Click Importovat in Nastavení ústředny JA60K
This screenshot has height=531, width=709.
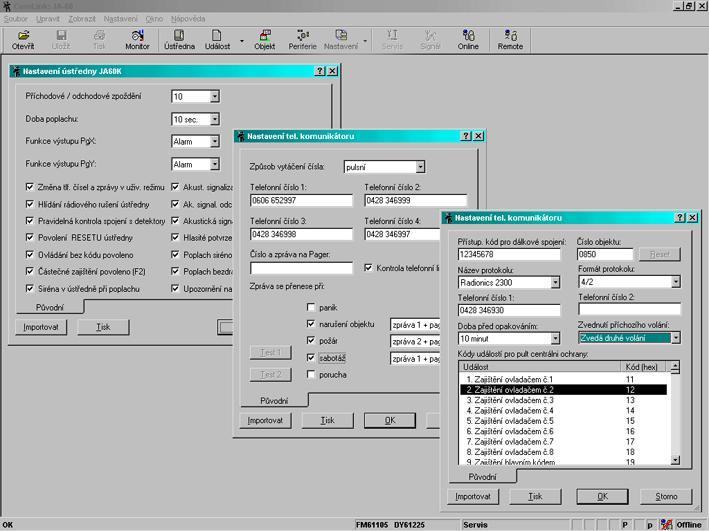coord(41,327)
